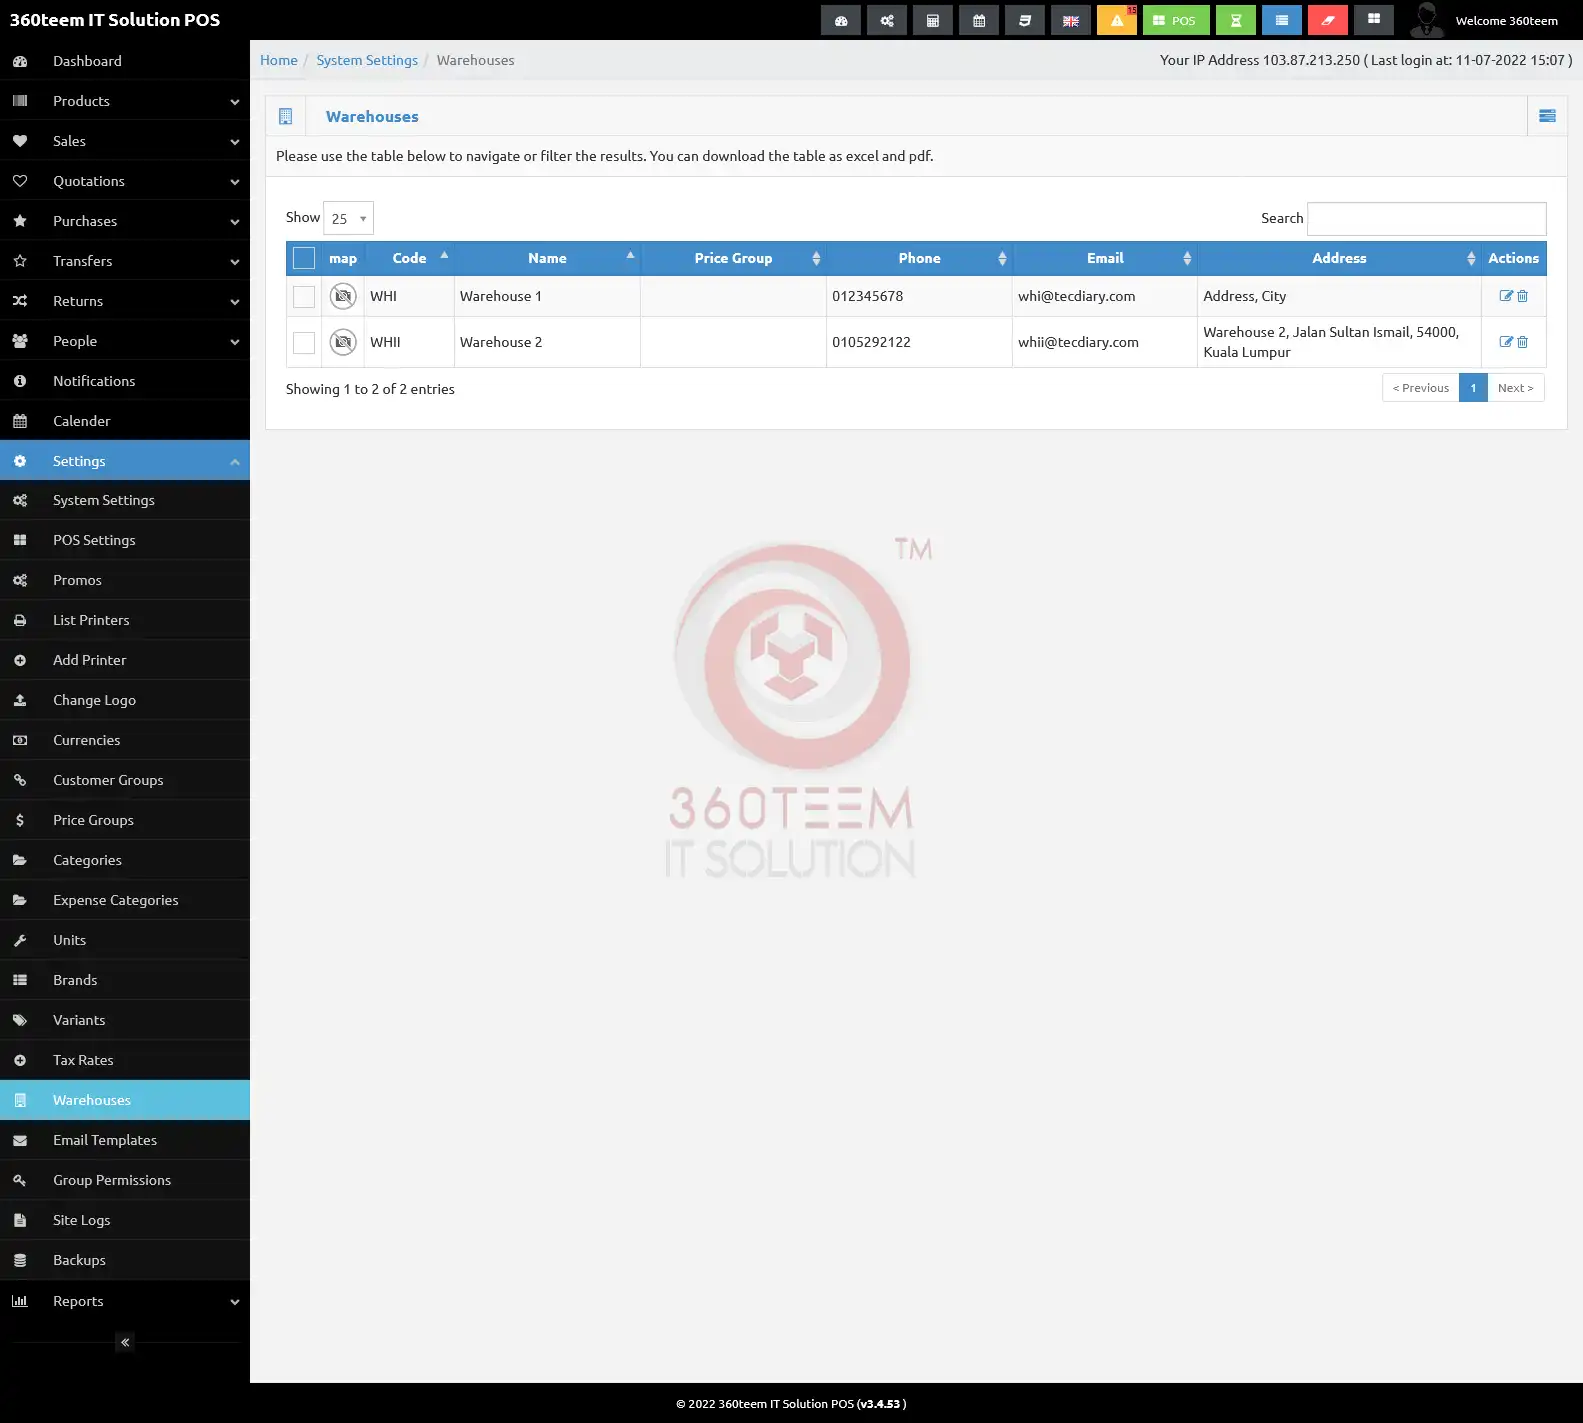The height and width of the screenshot is (1423, 1583).
Task: Check the checkbox for Warehouse 1 row
Action: coord(304,297)
